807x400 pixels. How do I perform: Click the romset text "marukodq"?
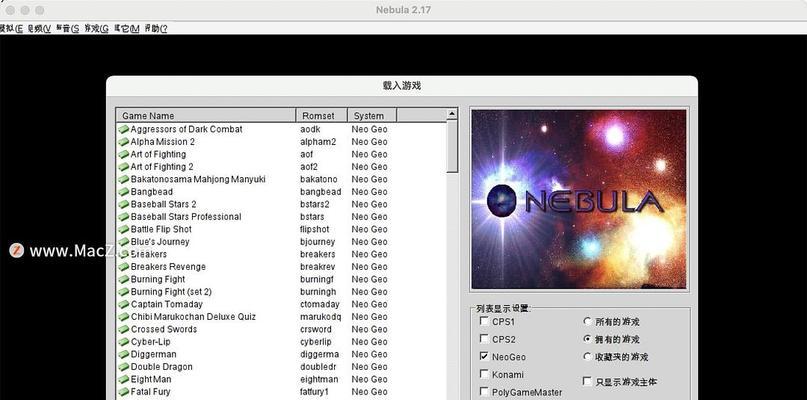pyautogui.click(x=321, y=317)
